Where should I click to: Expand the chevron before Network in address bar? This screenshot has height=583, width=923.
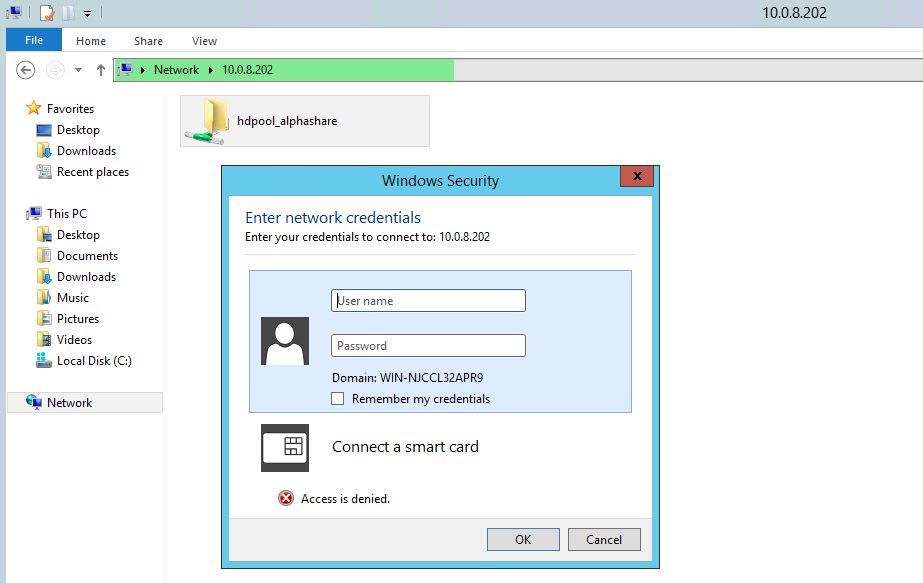tap(142, 70)
